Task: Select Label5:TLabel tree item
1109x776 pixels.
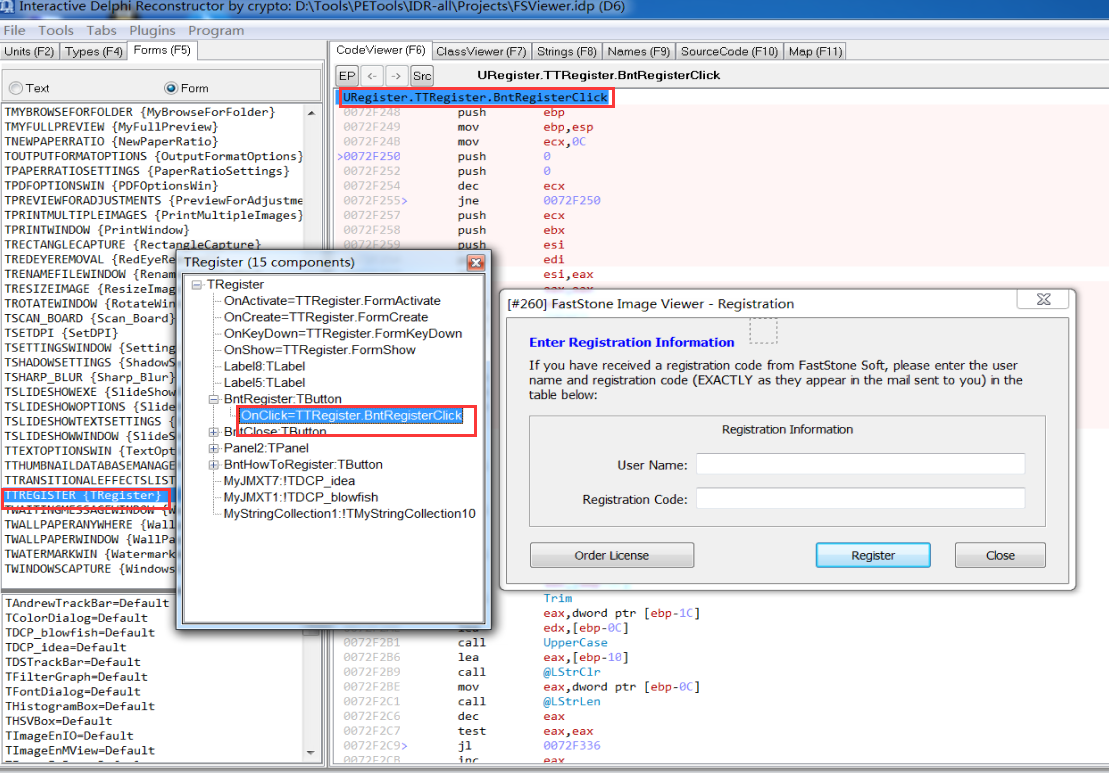Action: pos(264,383)
